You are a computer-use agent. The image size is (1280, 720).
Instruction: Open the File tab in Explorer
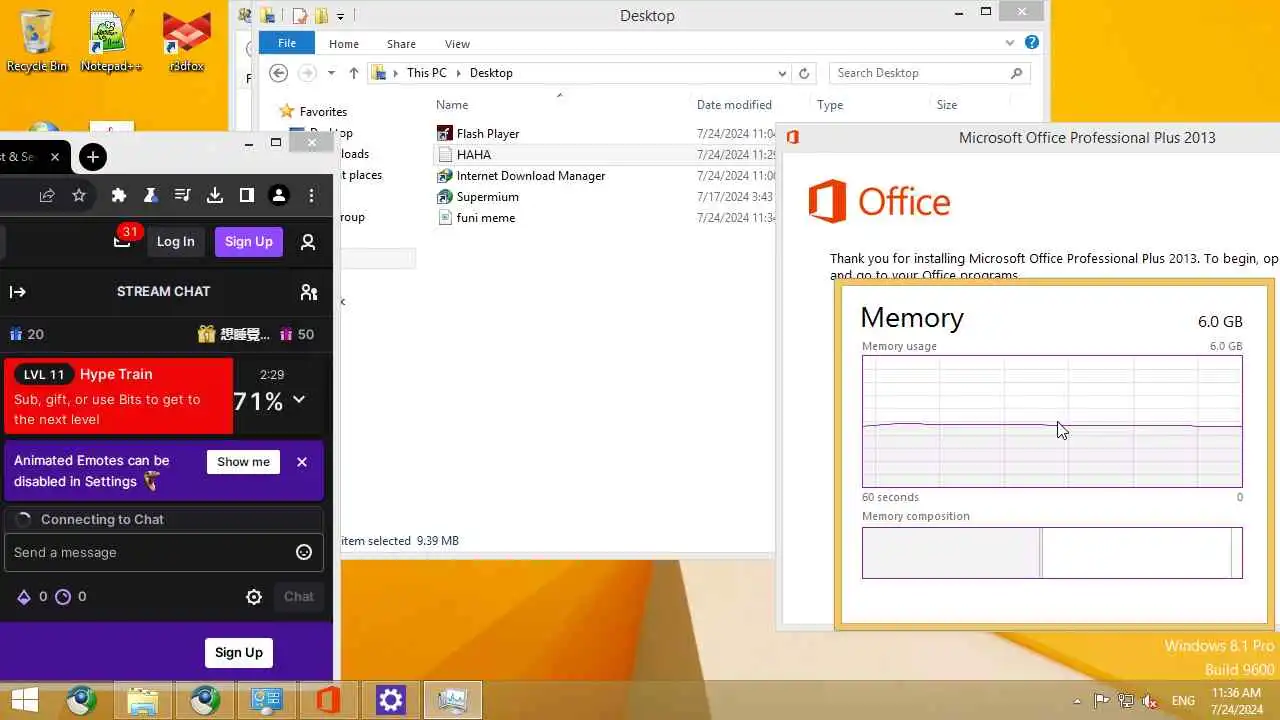287,43
